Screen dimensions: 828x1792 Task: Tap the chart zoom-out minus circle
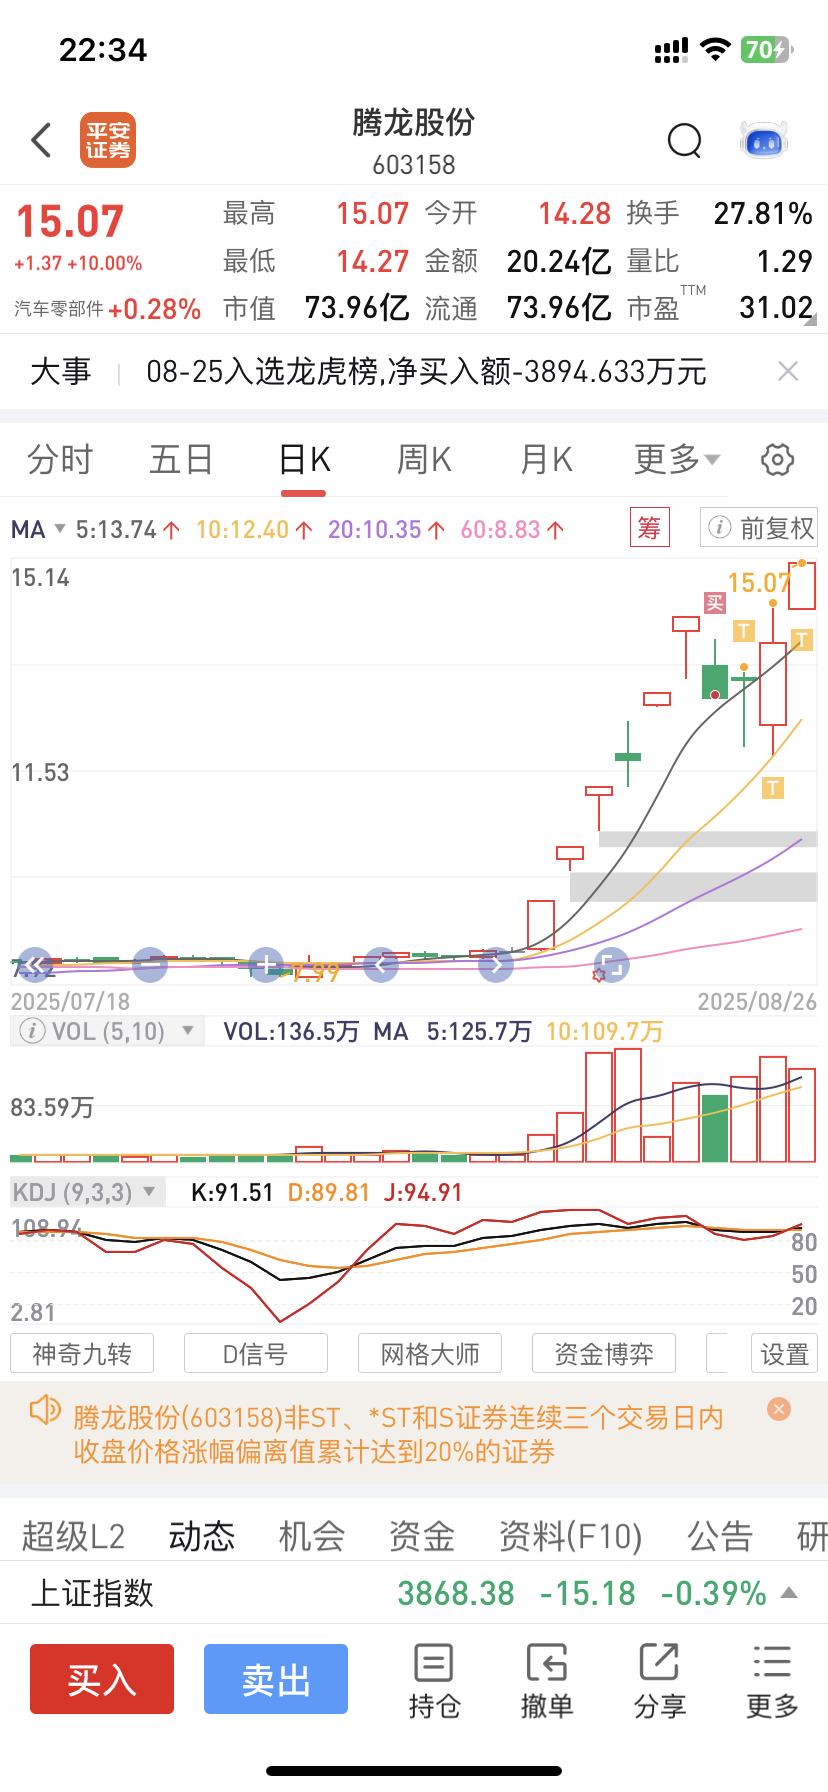tap(150, 965)
